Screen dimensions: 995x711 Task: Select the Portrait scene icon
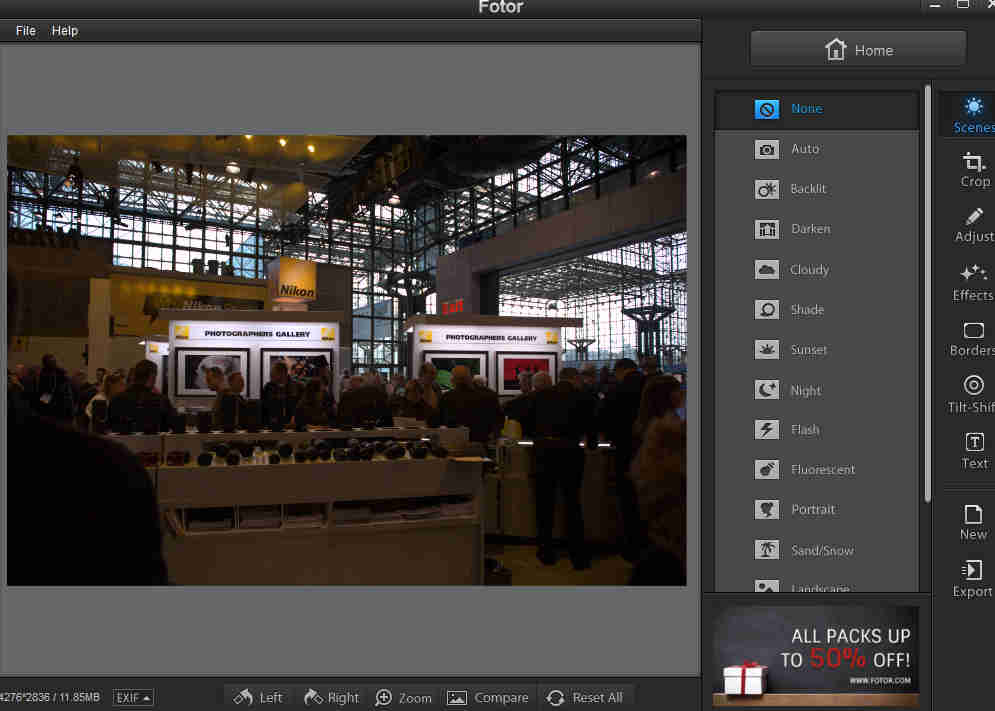(x=767, y=510)
